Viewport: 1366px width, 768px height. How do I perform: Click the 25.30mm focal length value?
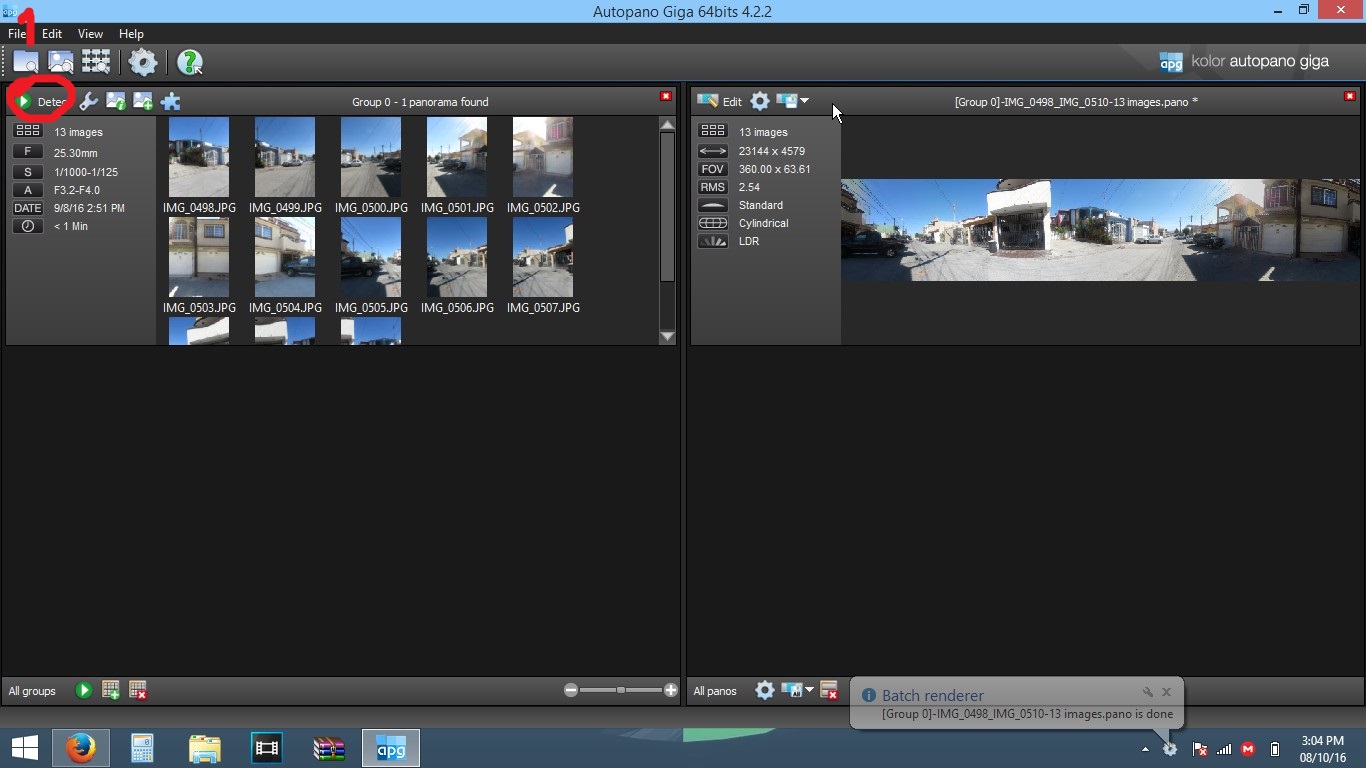coord(76,154)
